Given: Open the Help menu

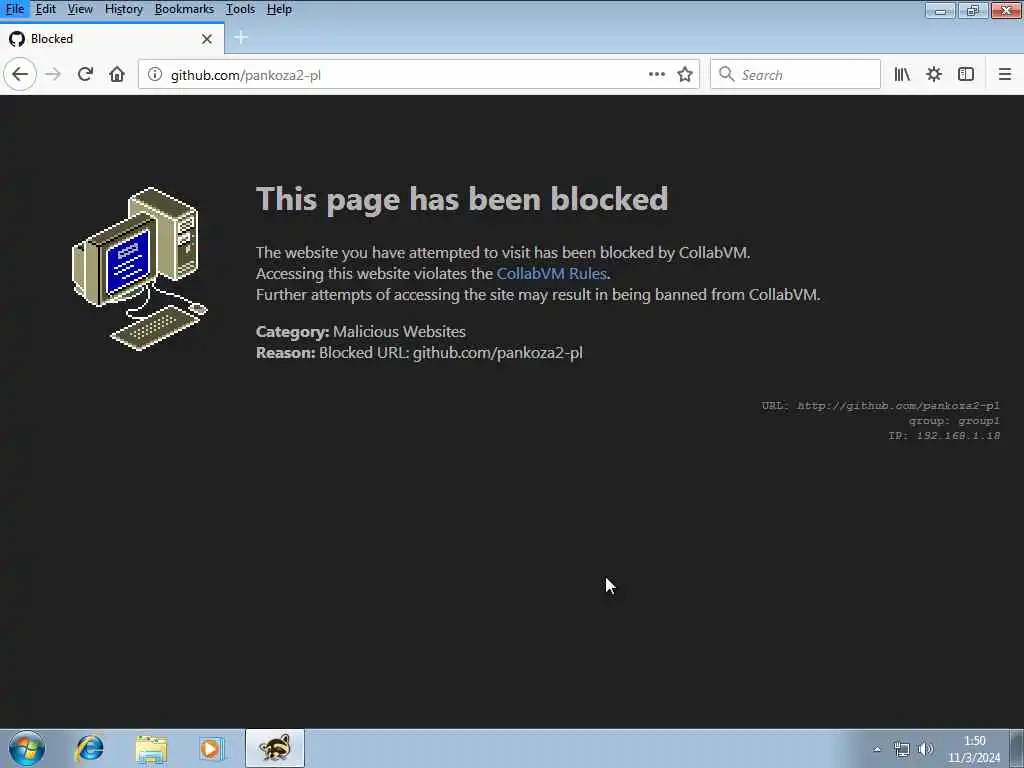Looking at the screenshot, I should (x=280, y=9).
